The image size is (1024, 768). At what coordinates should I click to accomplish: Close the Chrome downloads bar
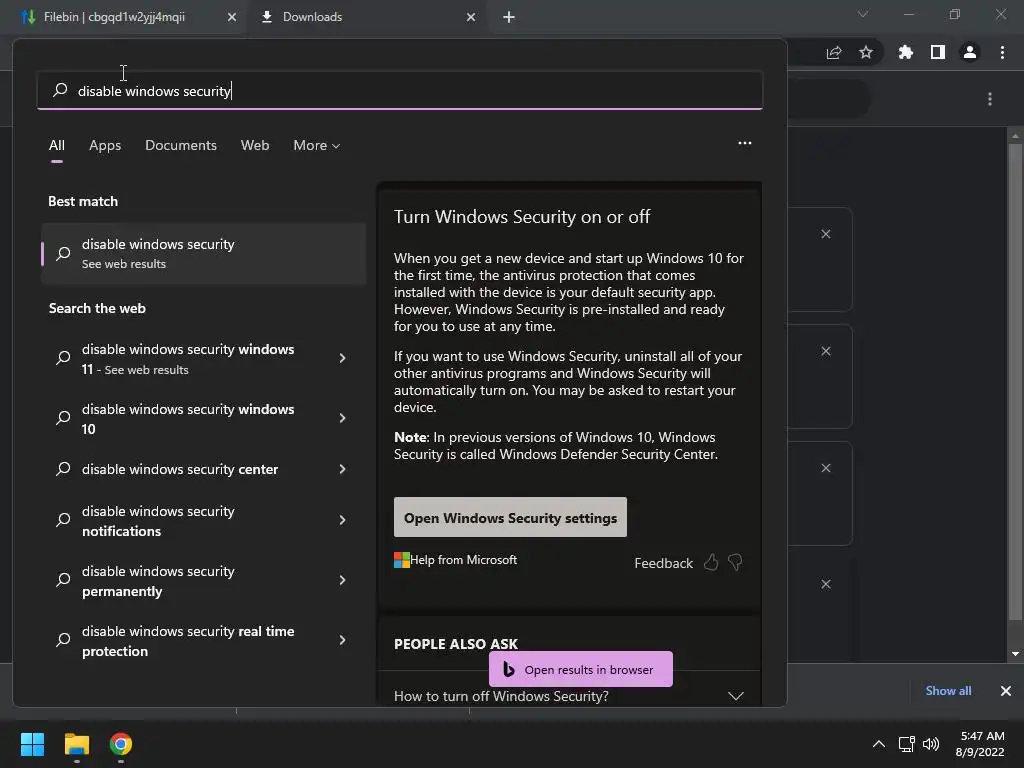tap(1006, 691)
